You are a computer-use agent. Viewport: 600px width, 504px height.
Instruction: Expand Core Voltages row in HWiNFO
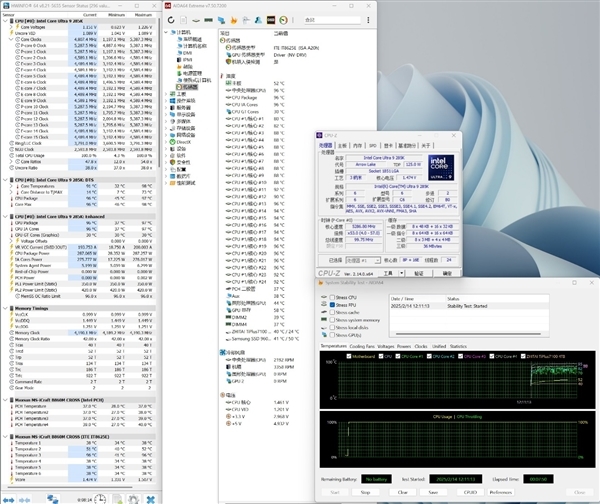tap(11, 27)
